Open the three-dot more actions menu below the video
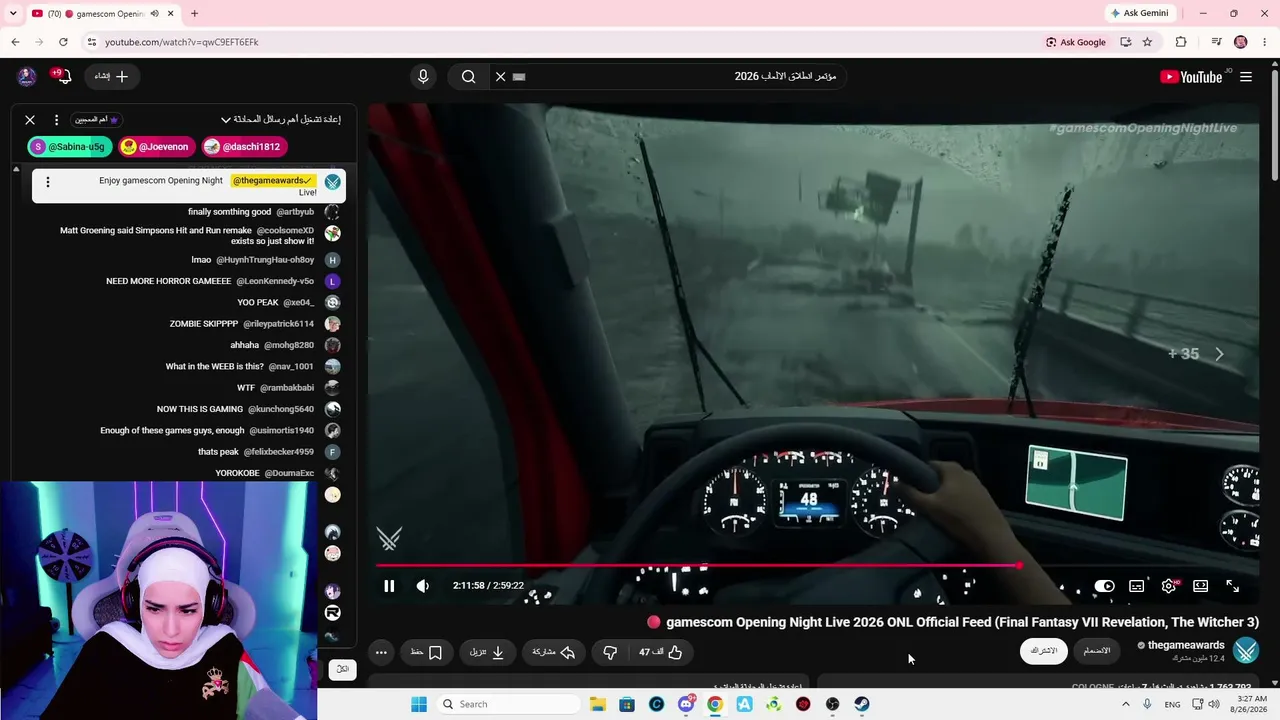Image resolution: width=1280 pixels, height=720 pixels. [x=381, y=652]
